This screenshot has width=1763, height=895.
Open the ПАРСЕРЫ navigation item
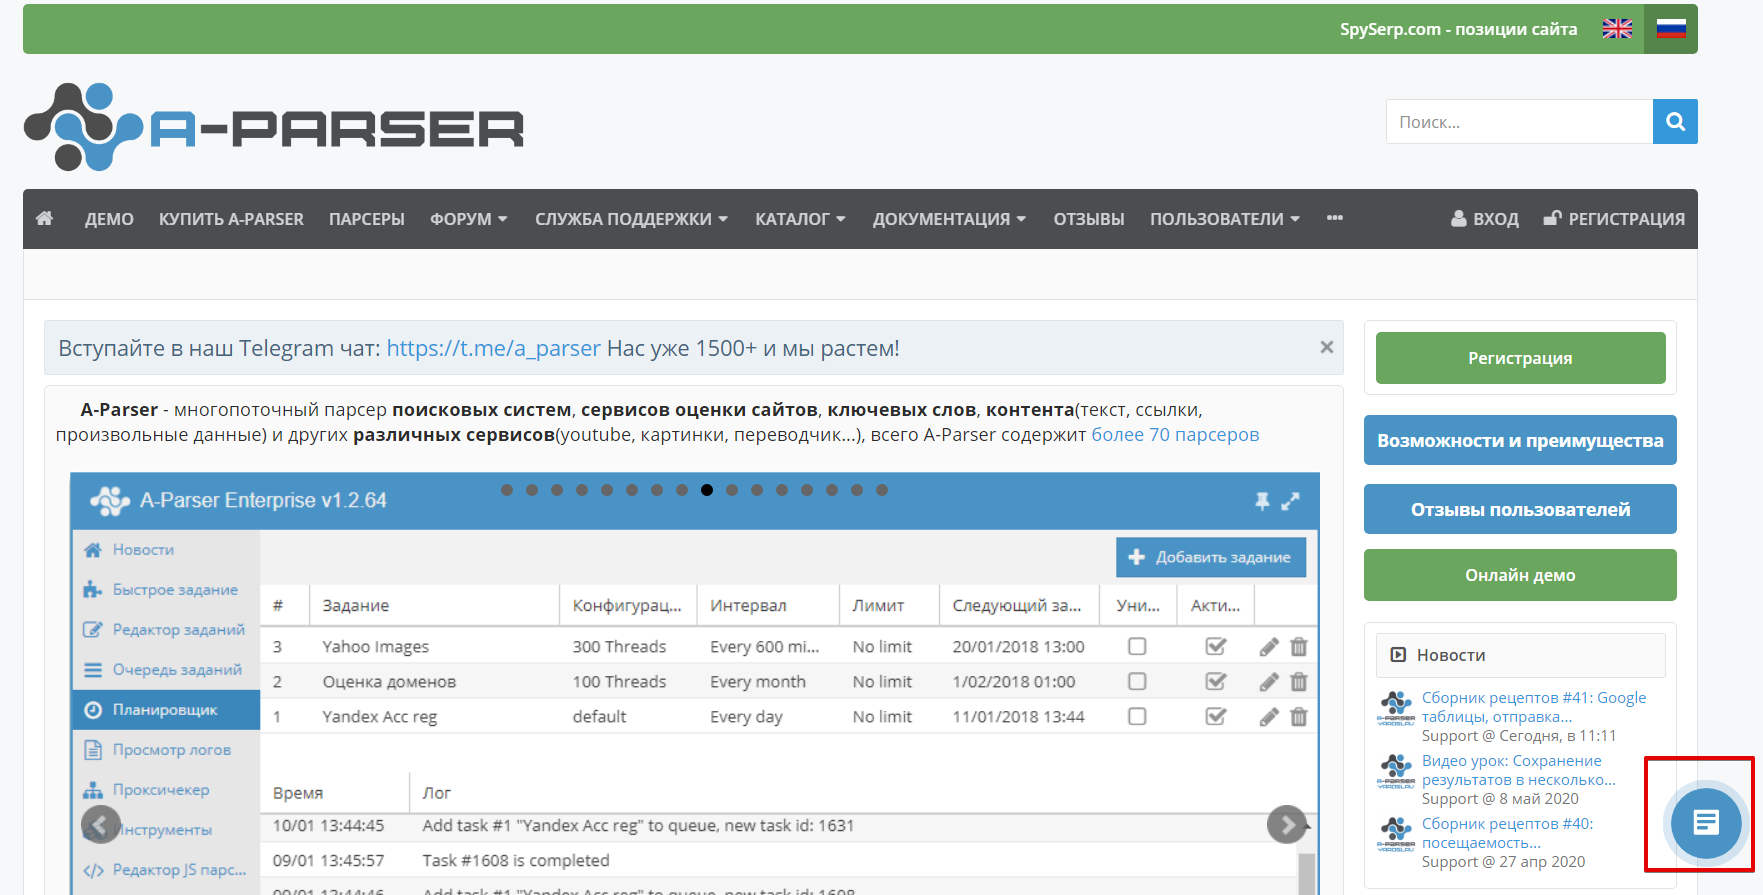367,219
